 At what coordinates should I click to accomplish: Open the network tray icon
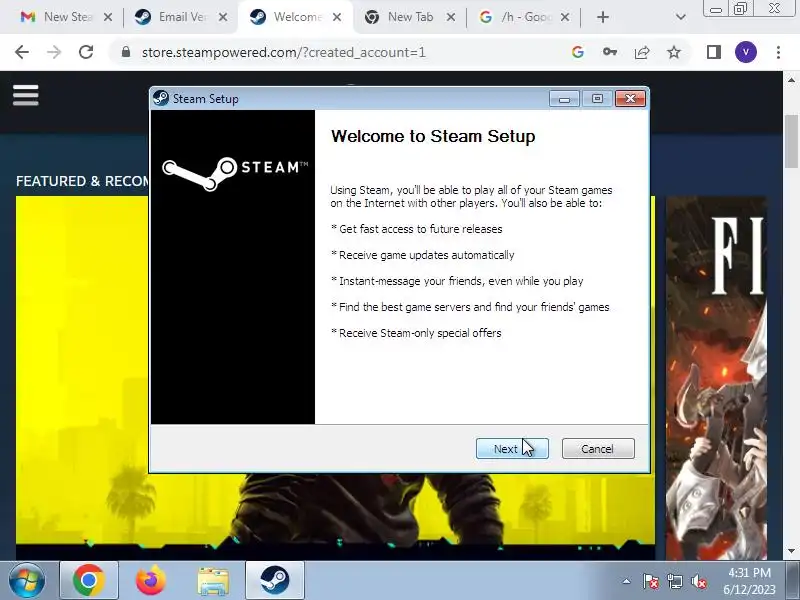tap(674, 581)
